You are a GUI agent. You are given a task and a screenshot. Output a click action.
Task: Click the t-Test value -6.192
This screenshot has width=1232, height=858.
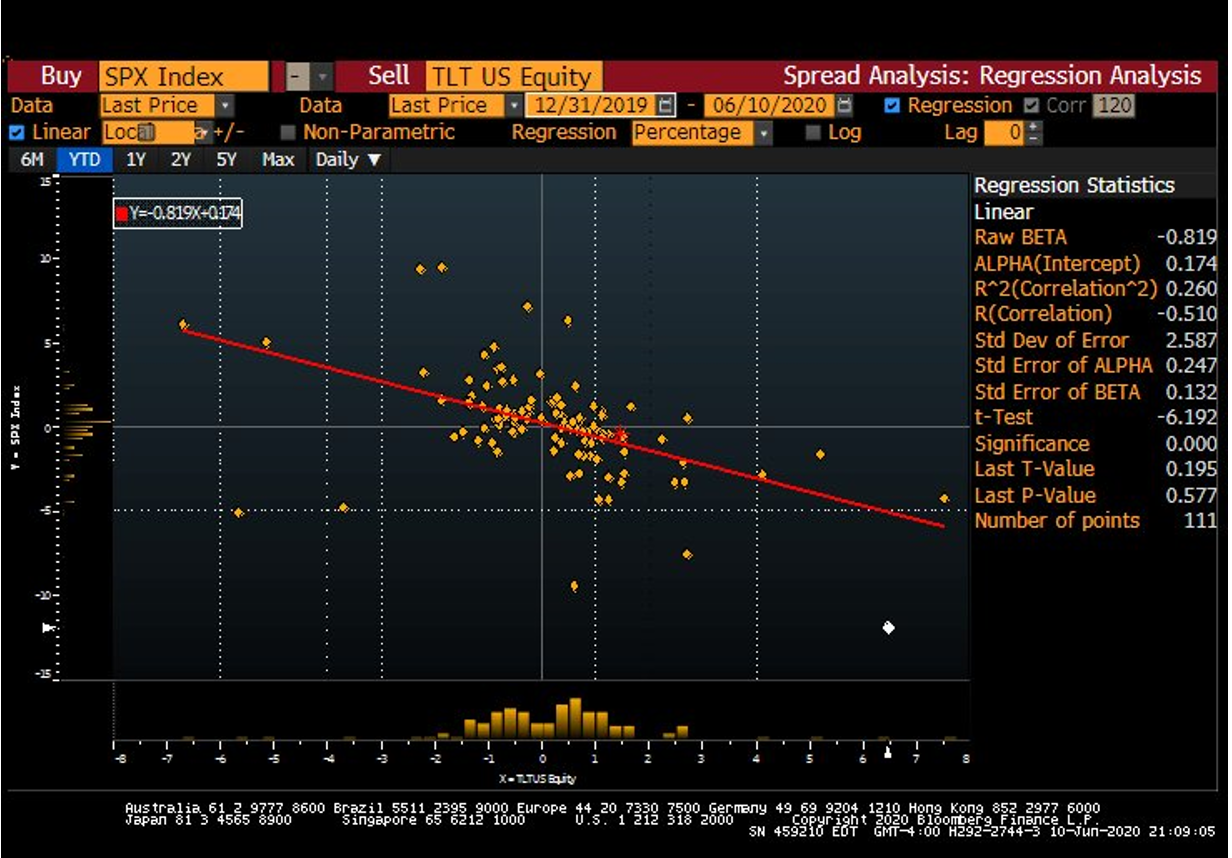[x=1187, y=418]
